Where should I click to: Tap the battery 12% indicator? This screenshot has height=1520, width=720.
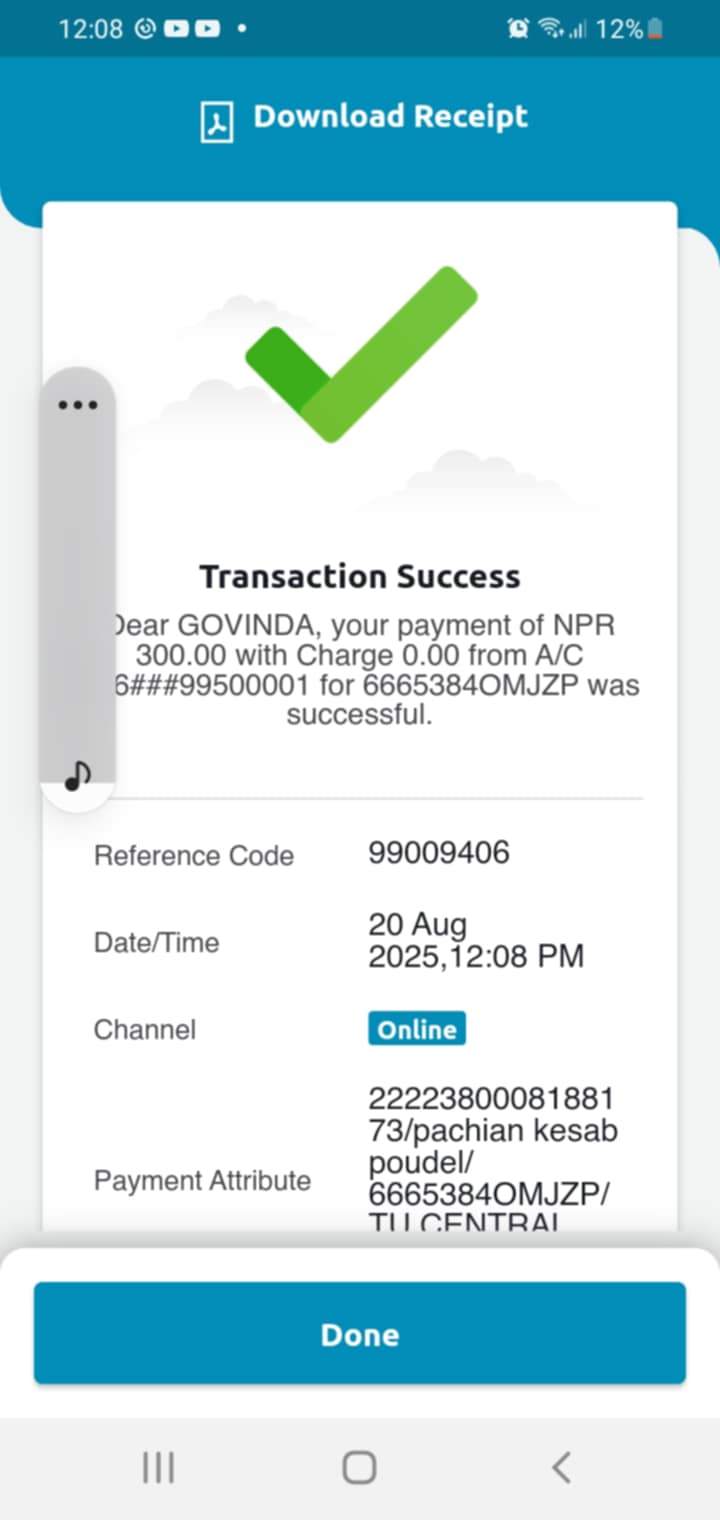pos(630,29)
